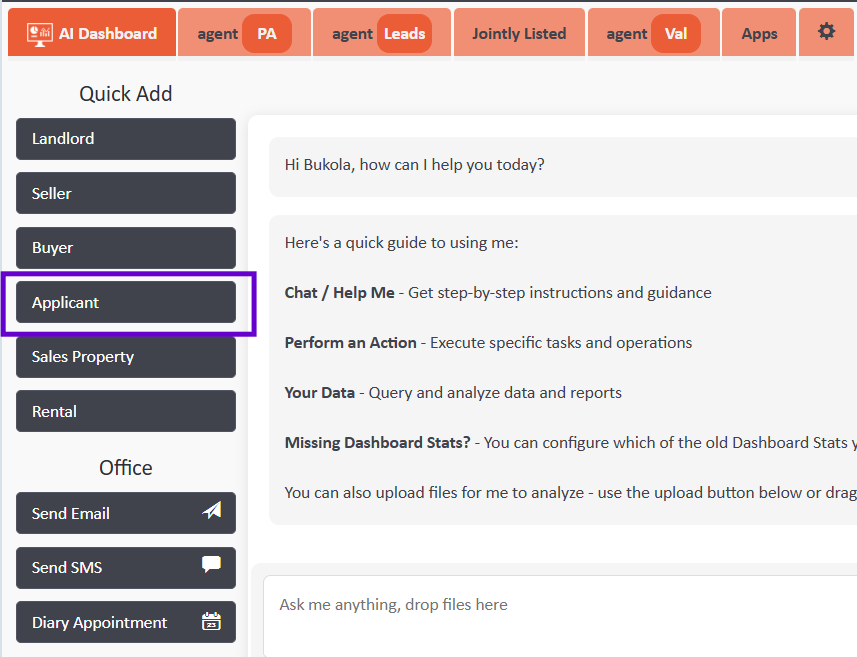The width and height of the screenshot is (857, 657).
Task: Open the settings gear tab
Action: [826, 32]
